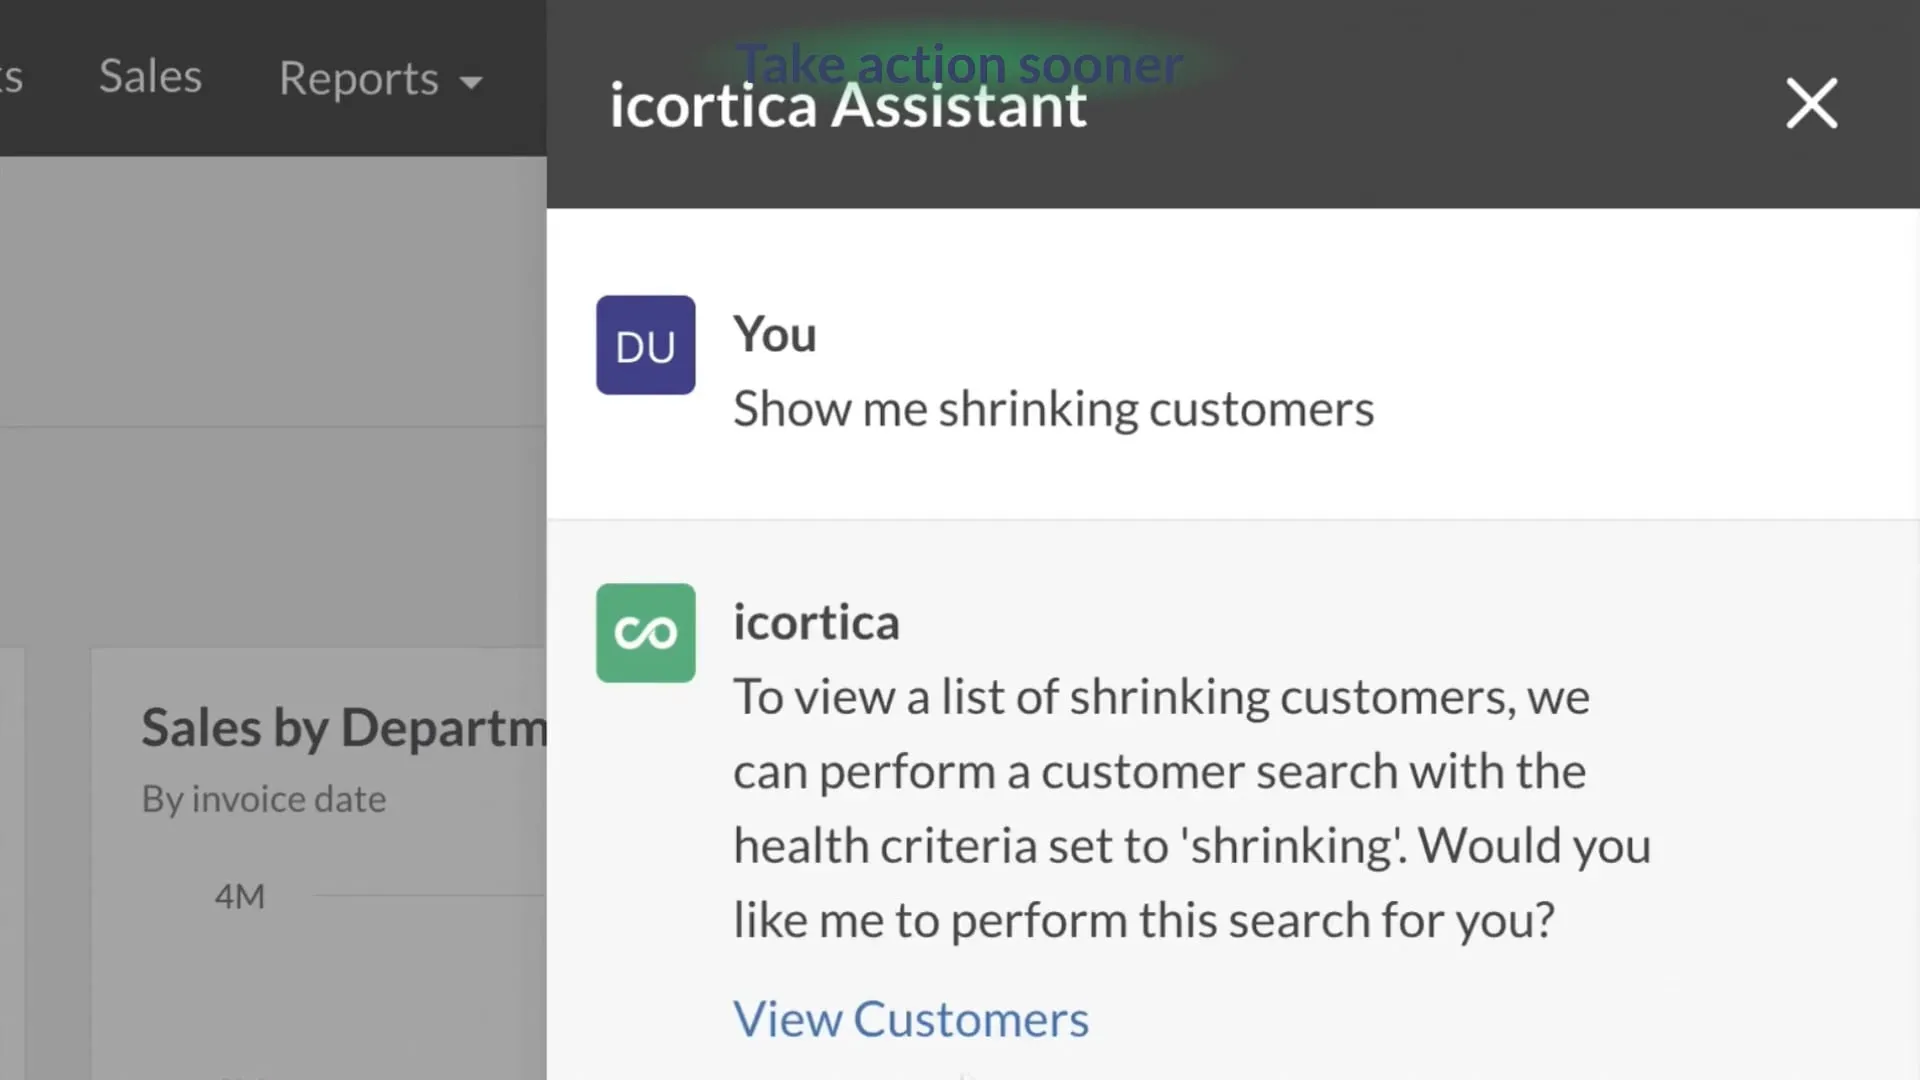Select the 'Show me shrinking customers' message
1920x1080 pixels.
pyautogui.click(x=1053, y=409)
